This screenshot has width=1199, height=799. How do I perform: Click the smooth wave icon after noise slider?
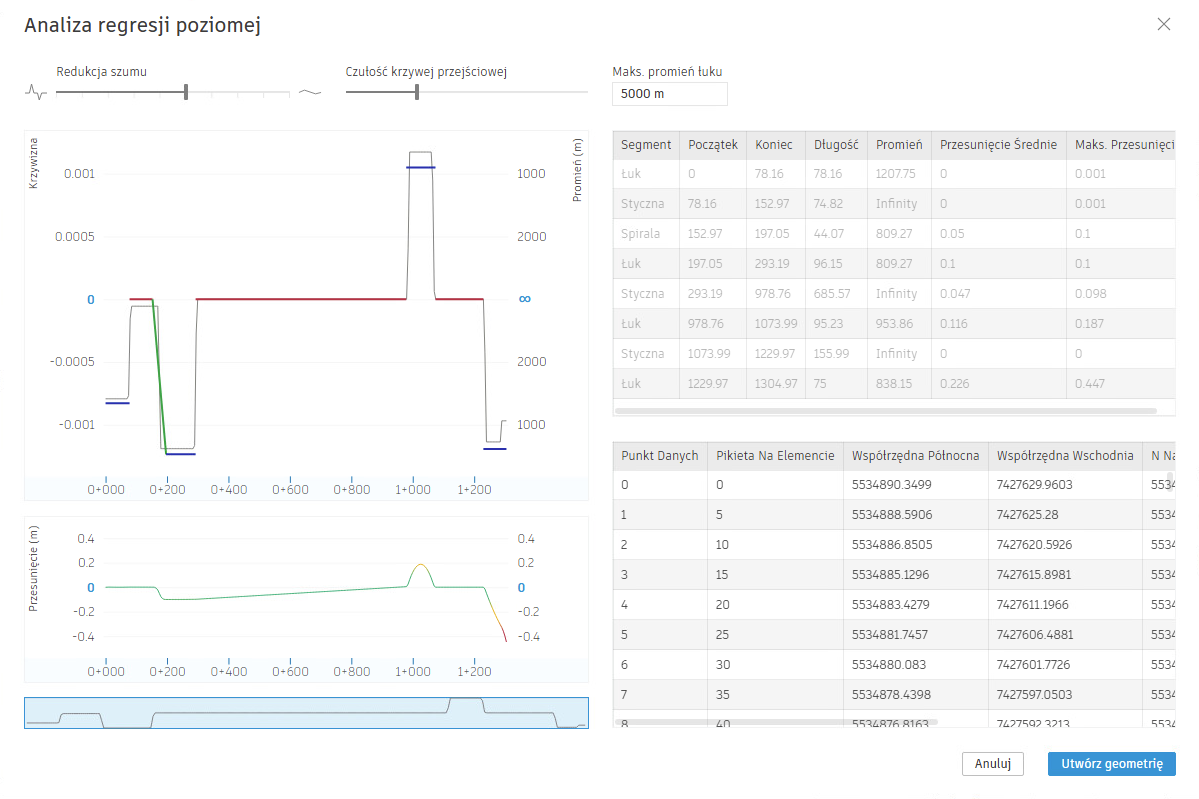point(310,93)
